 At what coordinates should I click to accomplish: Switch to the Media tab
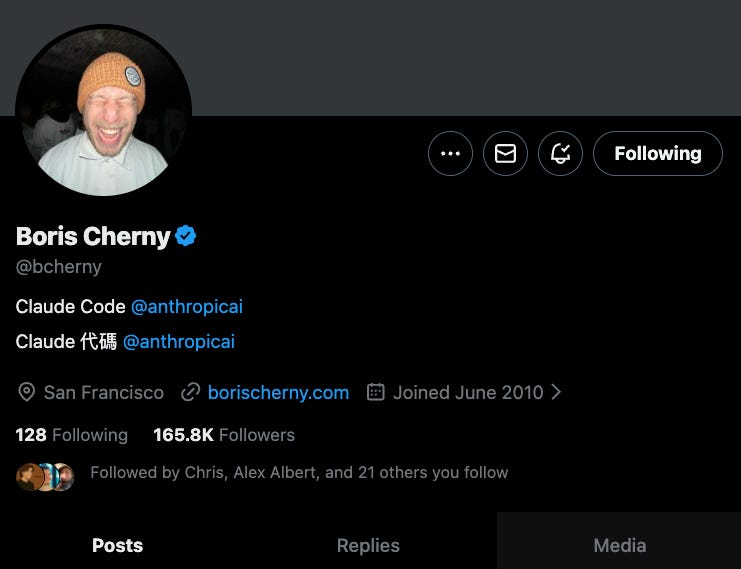click(620, 545)
